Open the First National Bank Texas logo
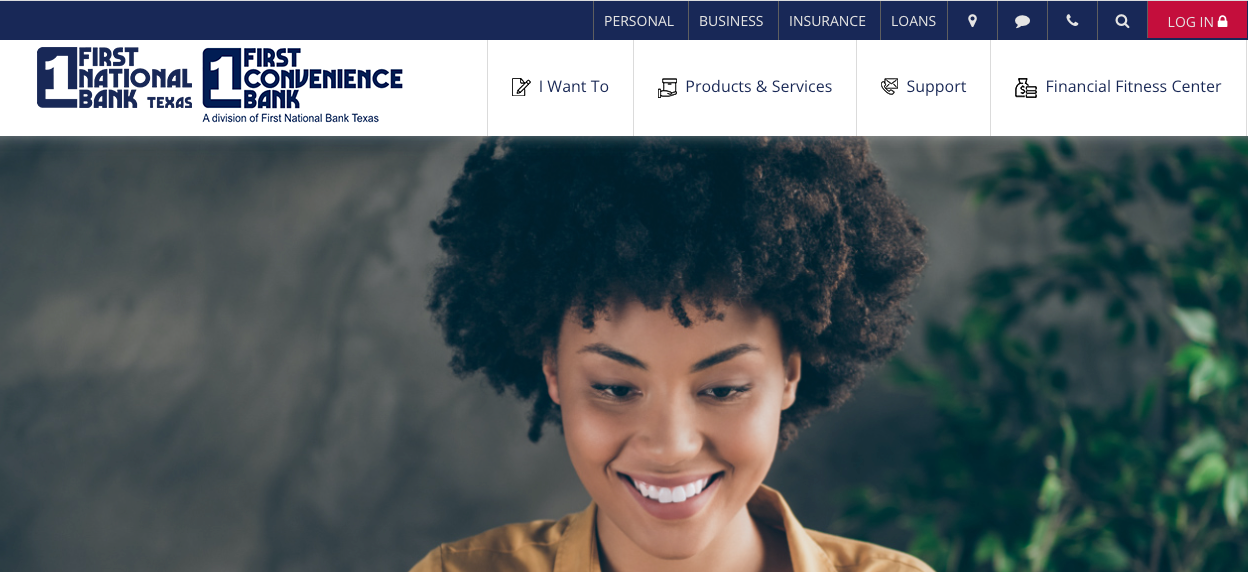This screenshot has width=1248, height=572. pos(114,78)
